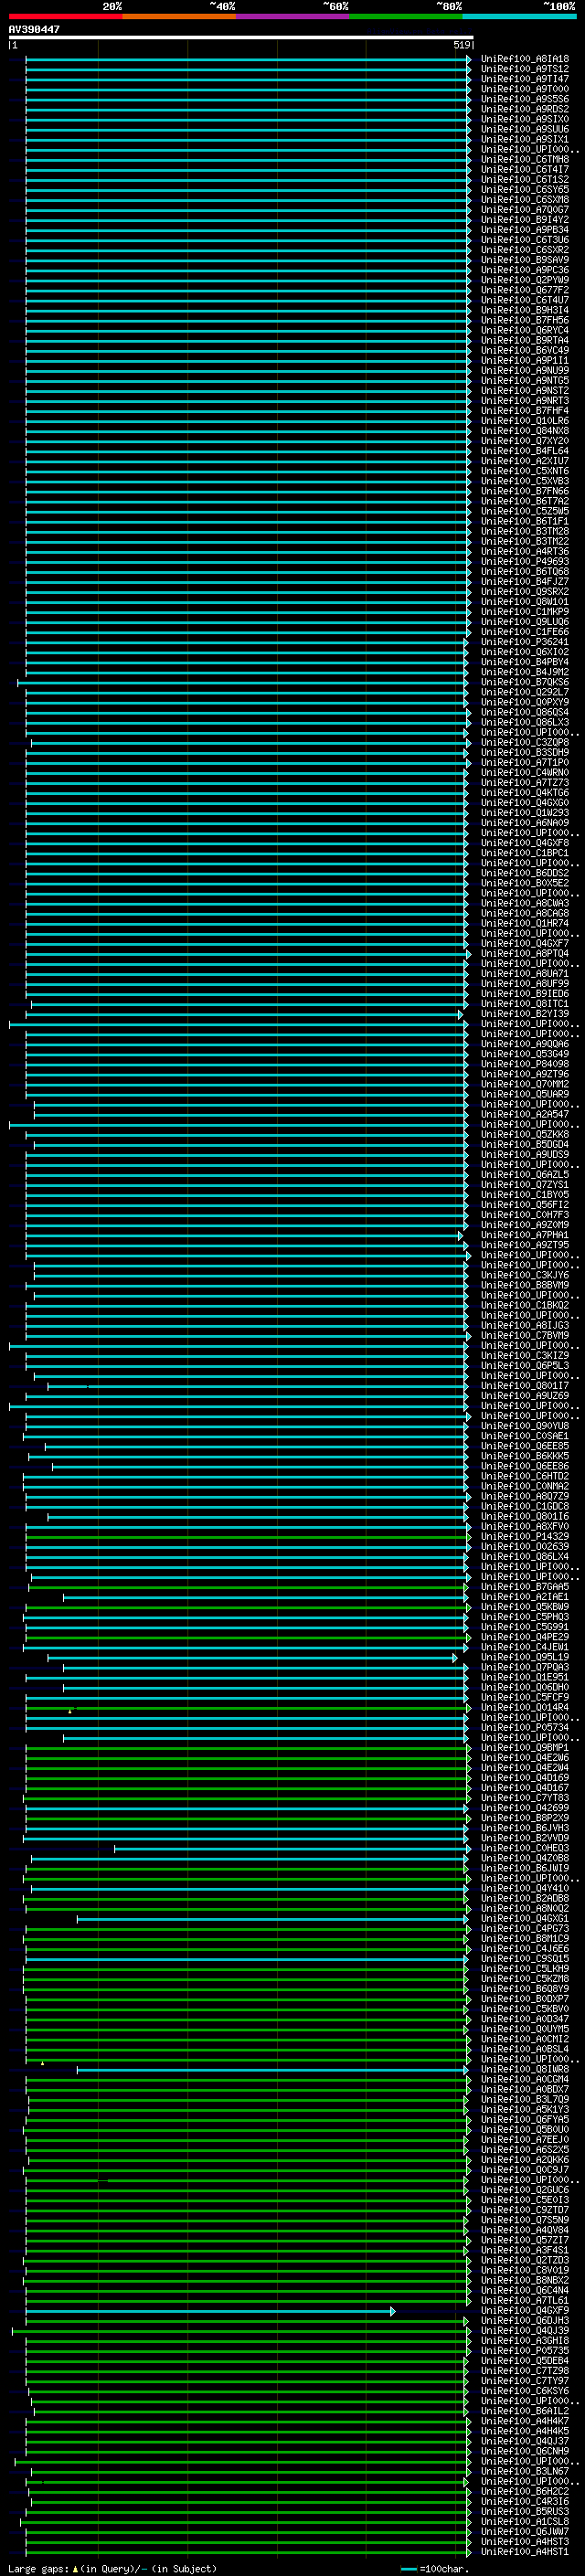This screenshot has width=585, height=2576.
Task: Click the UniRef100_Q6EE85 entry
Action: [x=525, y=1446]
